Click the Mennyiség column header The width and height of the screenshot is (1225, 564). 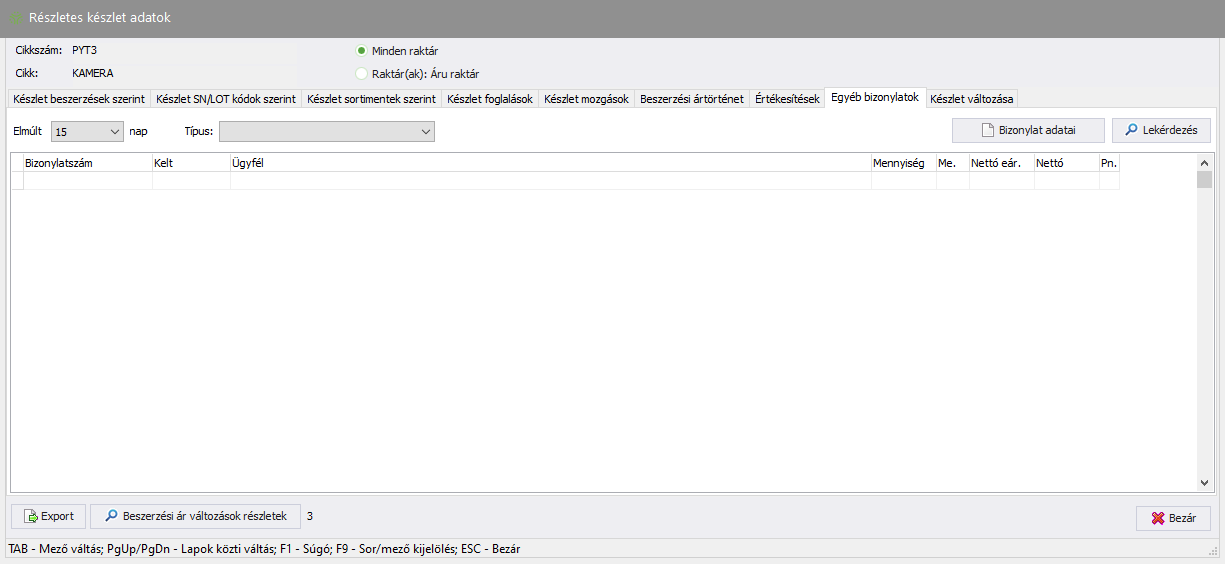pos(902,163)
